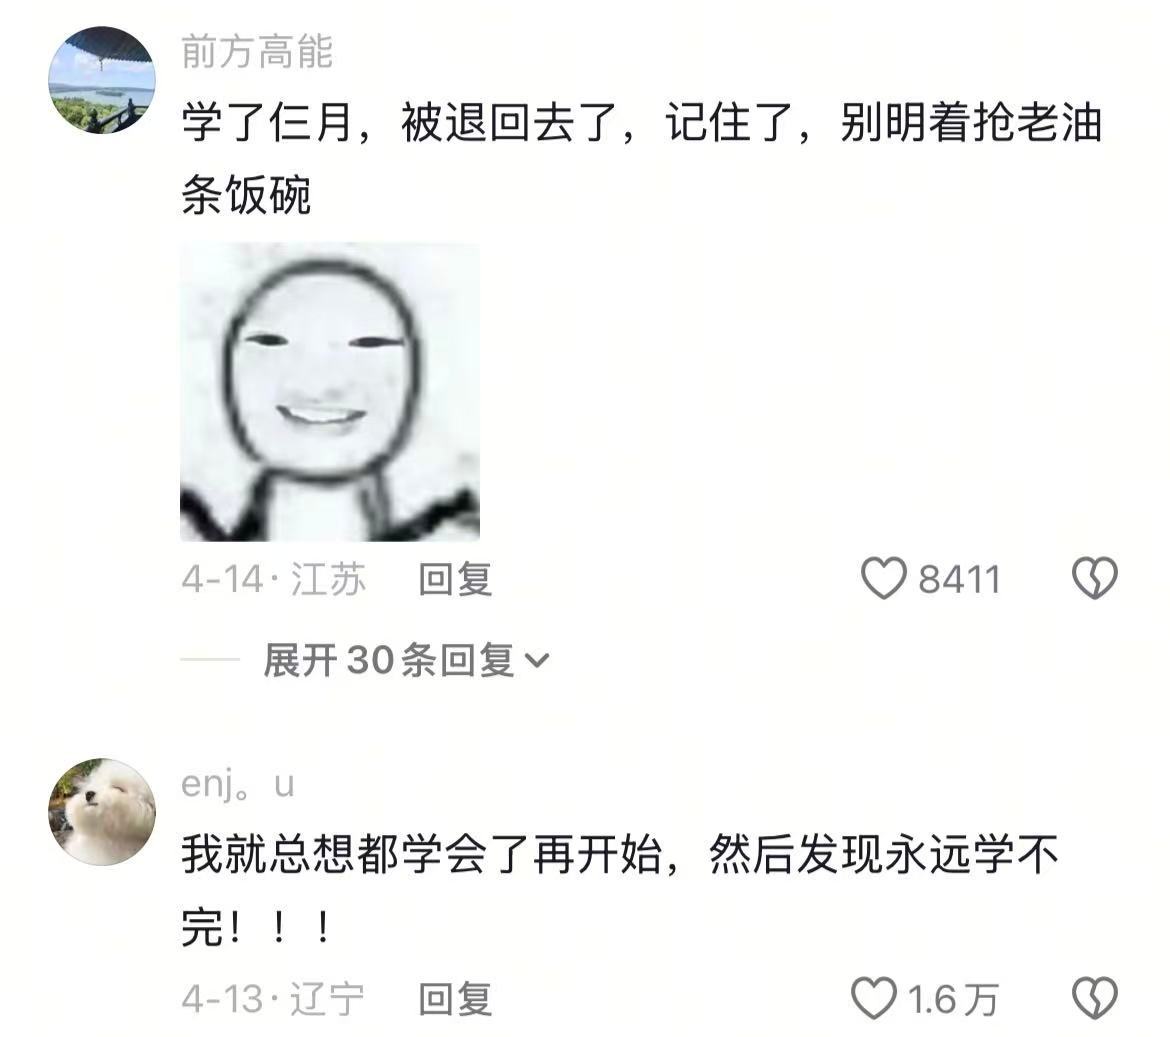
Task: Expand 30 replies with the chevron arrow
Action: [x=537, y=660]
